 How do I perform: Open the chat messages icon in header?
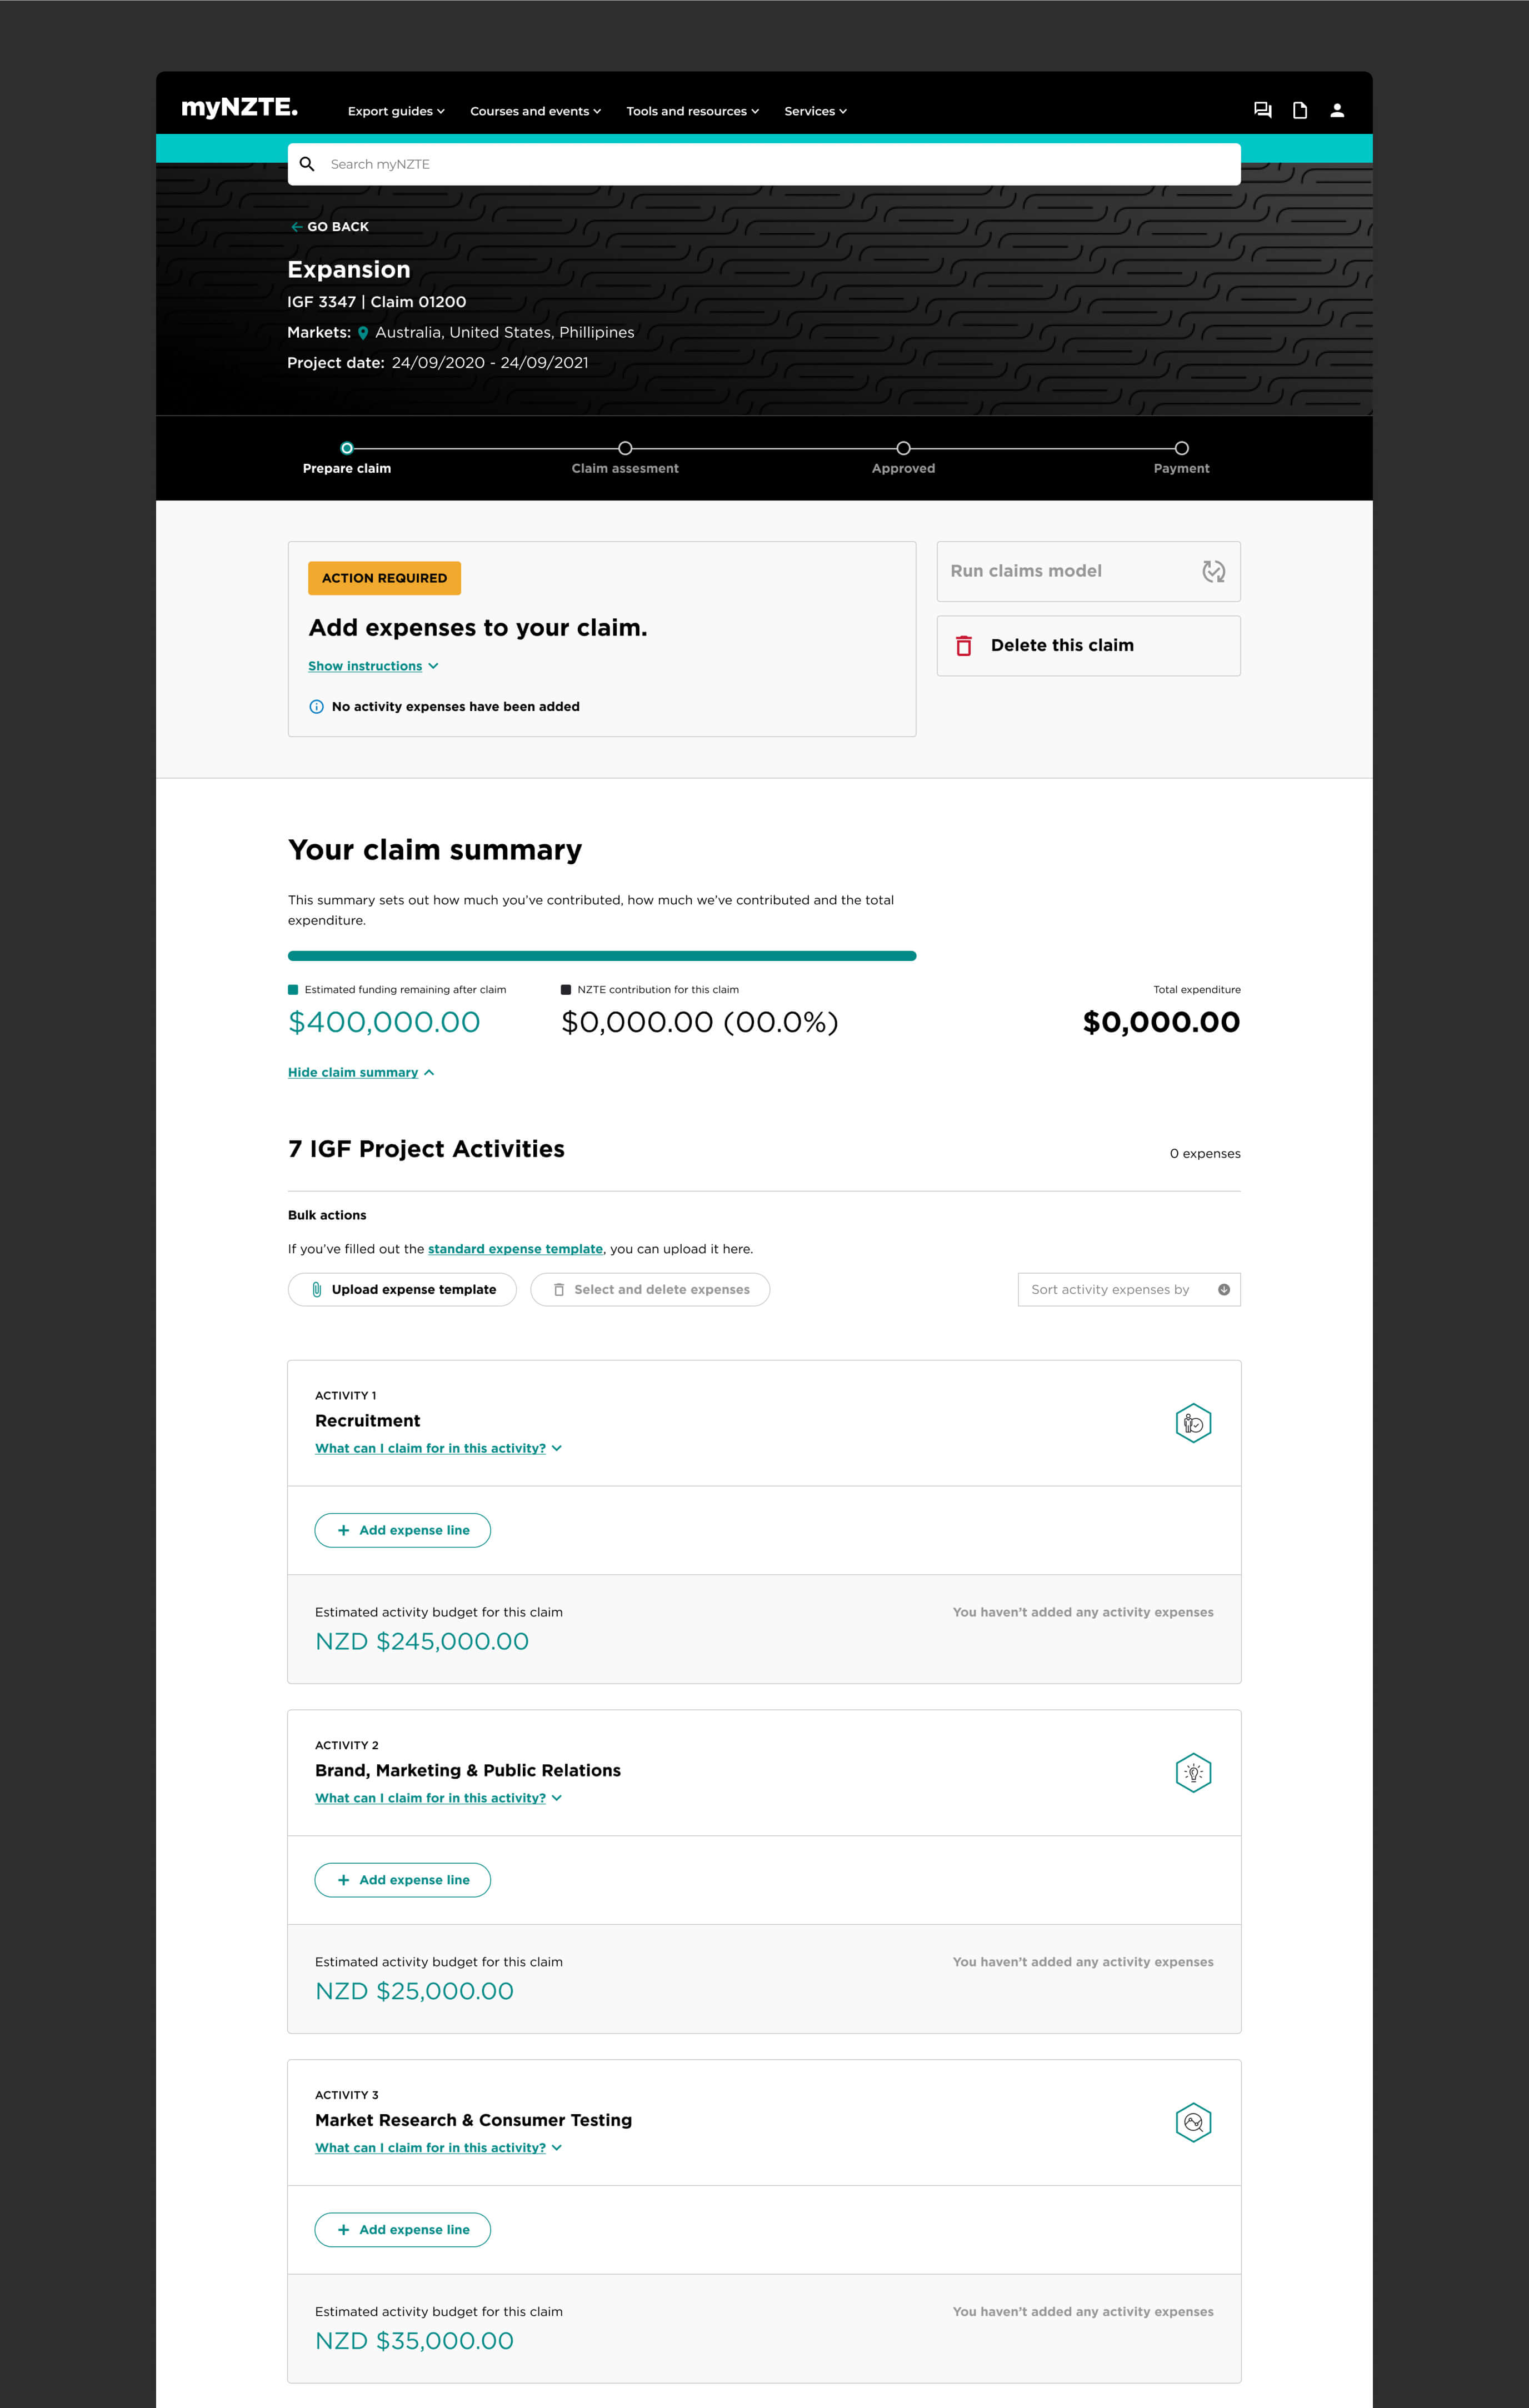coord(1262,110)
